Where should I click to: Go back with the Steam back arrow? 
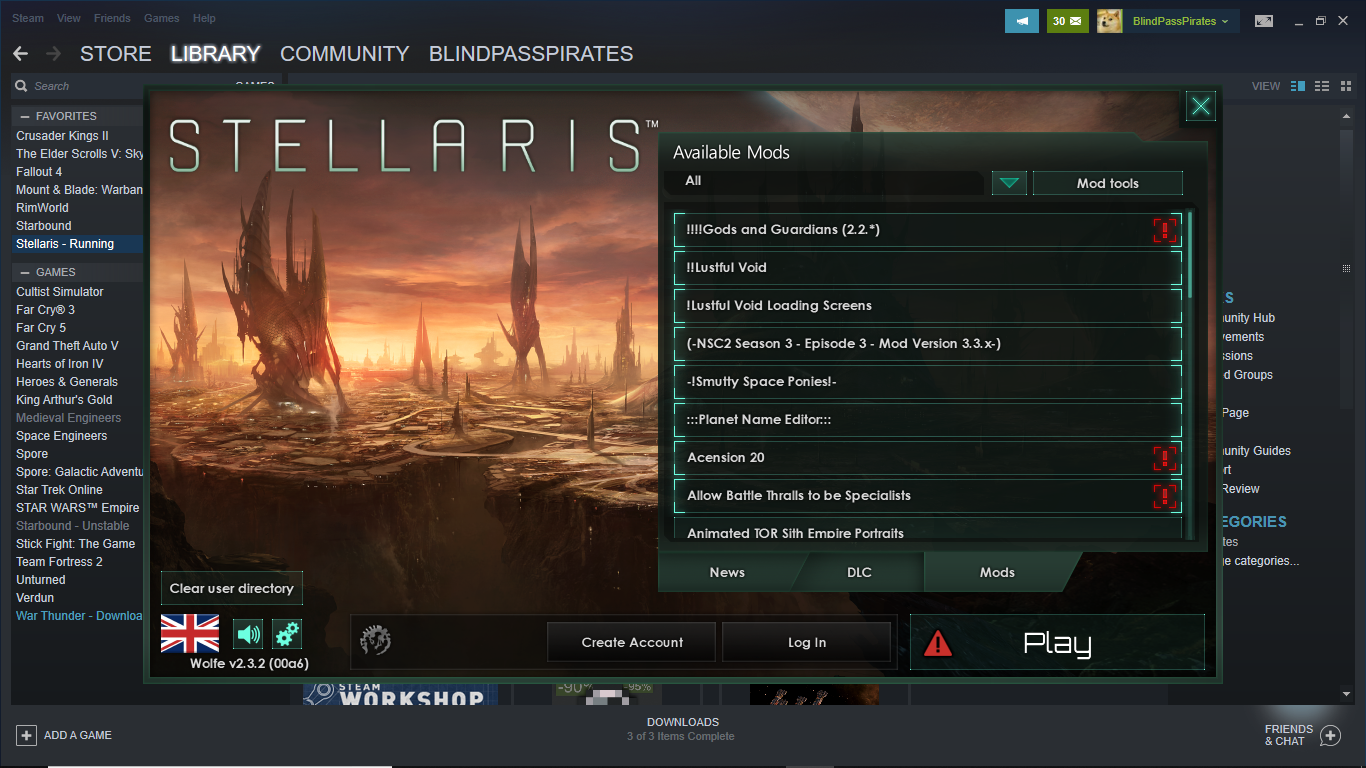[21, 54]
